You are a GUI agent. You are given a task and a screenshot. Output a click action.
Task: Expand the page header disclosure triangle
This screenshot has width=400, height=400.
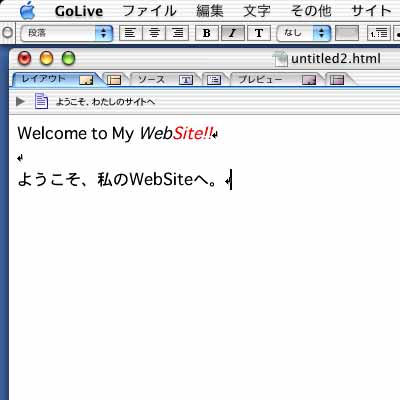tap(20, 101)
